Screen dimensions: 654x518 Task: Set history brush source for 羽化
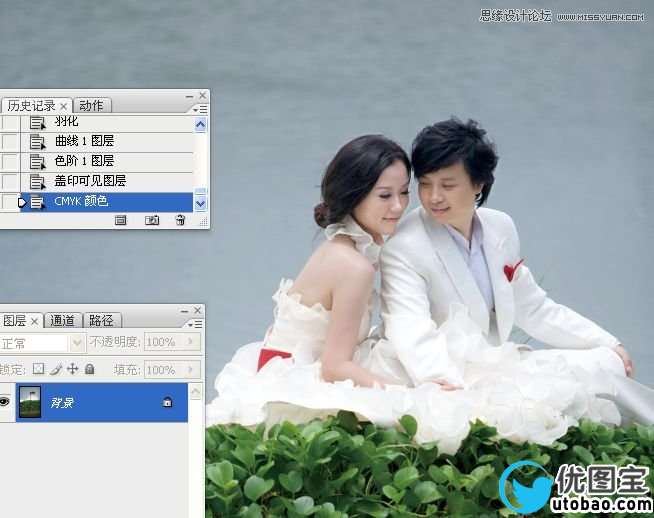coord(10,123)
